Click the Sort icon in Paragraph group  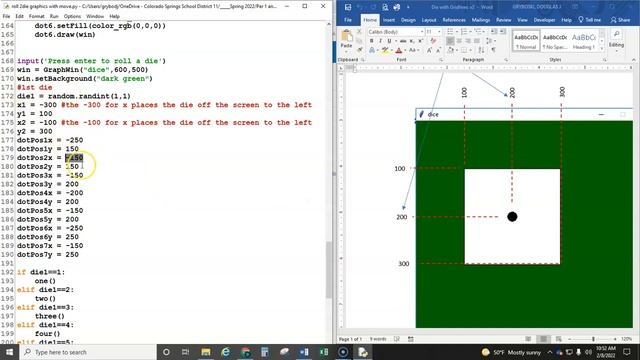tap(481, 50)
